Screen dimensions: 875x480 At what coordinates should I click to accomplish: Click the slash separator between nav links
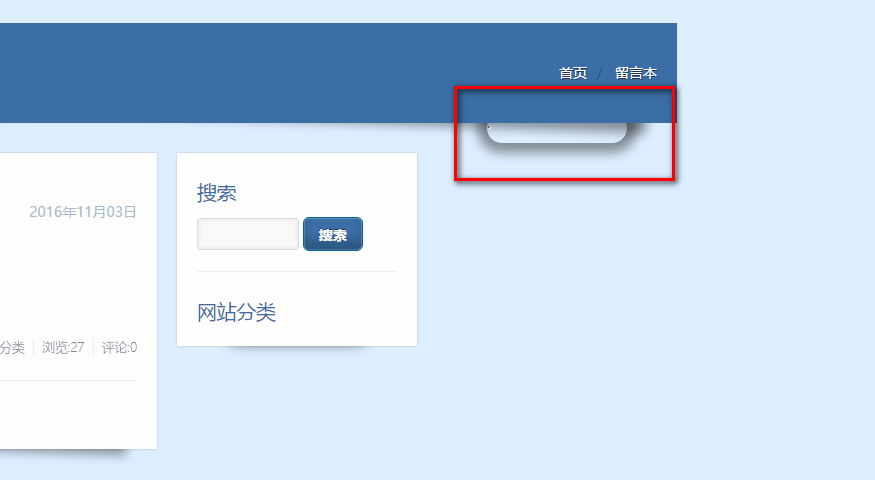tap(600, 74)
